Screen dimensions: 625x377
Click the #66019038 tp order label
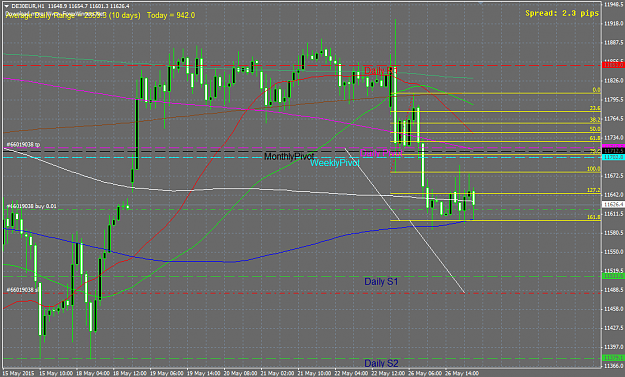point(23,144)
